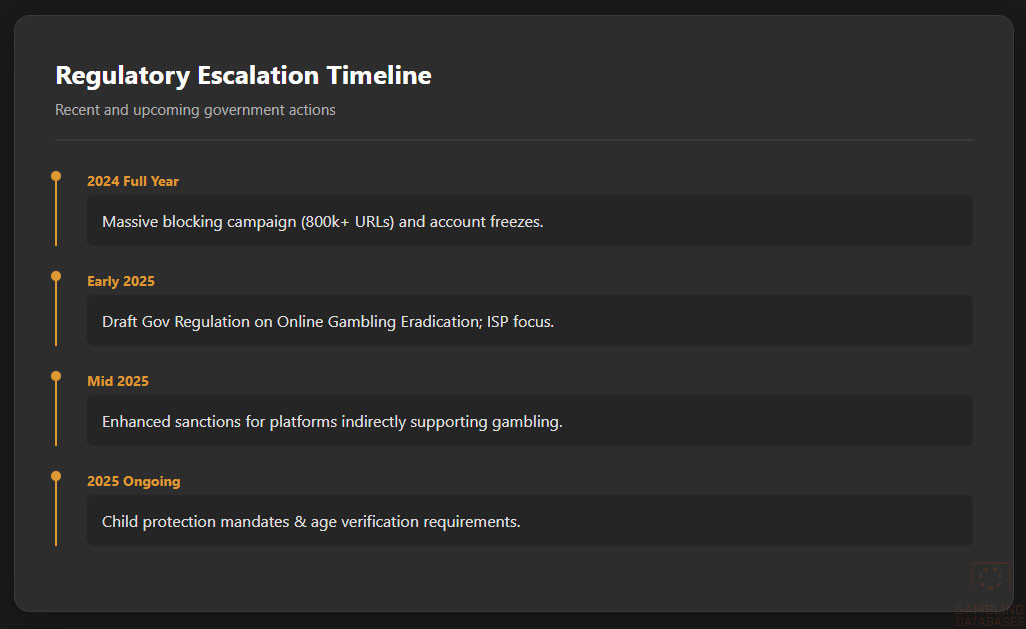Click the "GAMBLING DATABASES" watermark text
Viewport: 1026px width, 629px height.
pyautogui.click(x=990, y=614)
